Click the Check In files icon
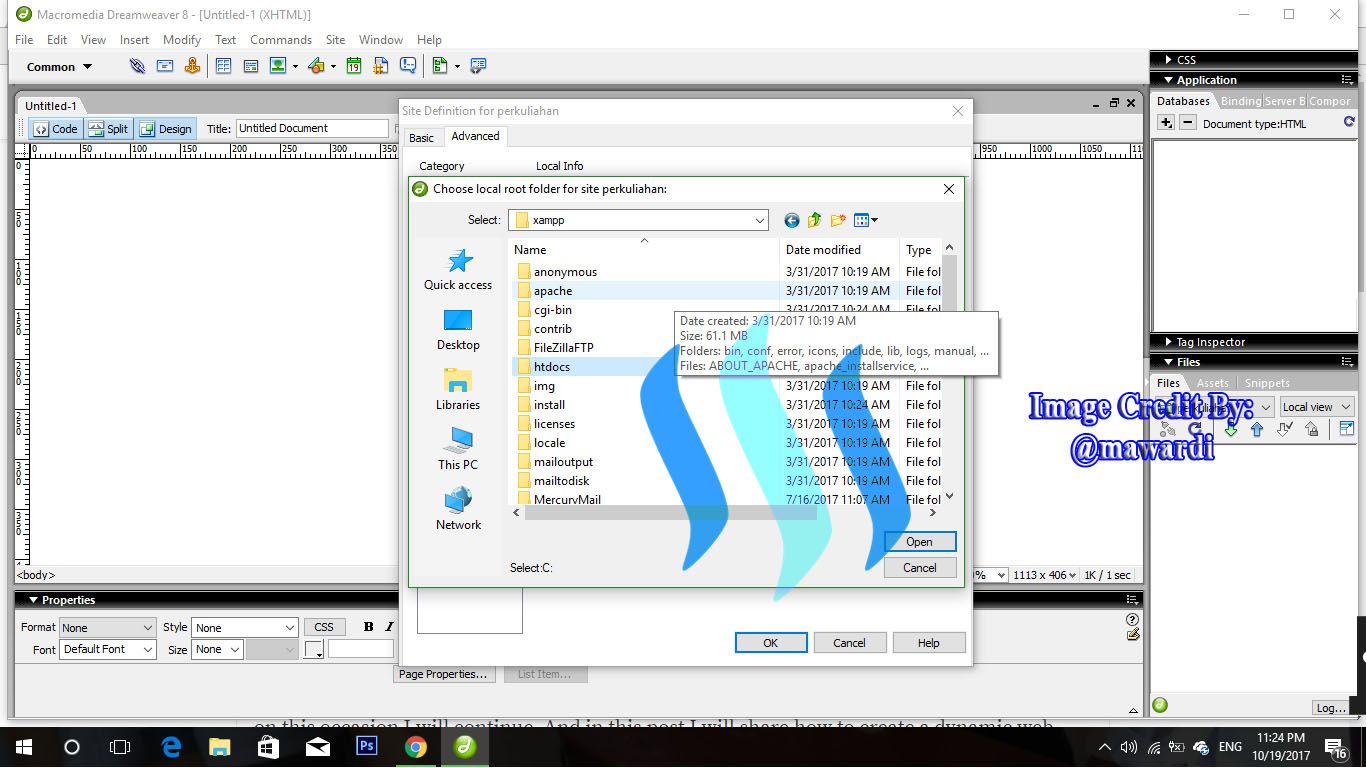 click(x=1312, y=430)
